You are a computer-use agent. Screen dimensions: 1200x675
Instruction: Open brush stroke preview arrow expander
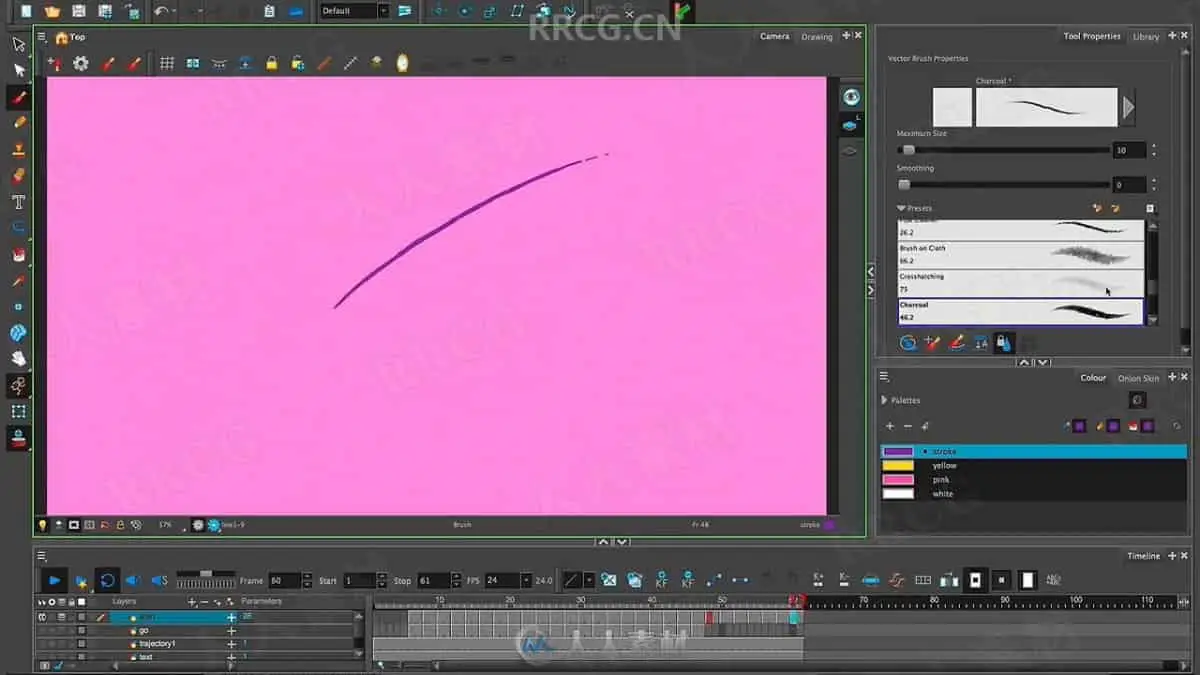(x=1129, y=107)
